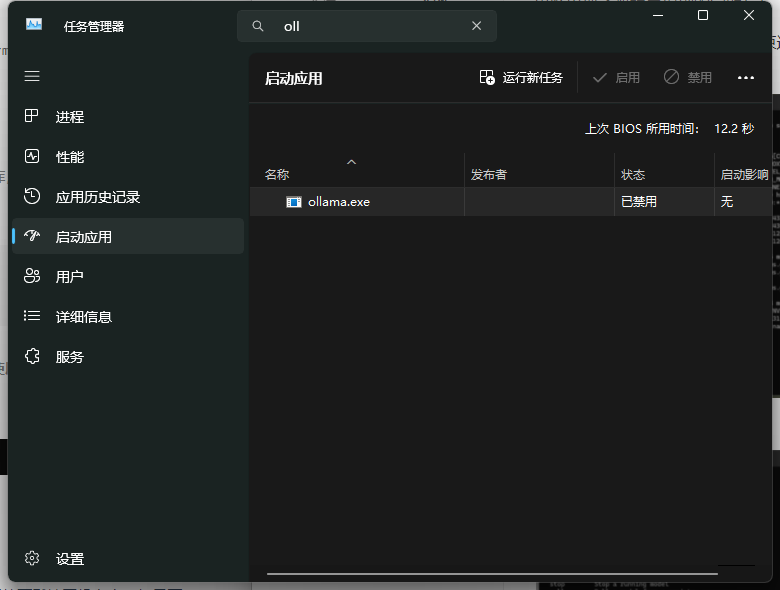The height and width of the screenshot is (590, 780).
Task: Click the hamburger navigation menu icon
Action: [32, 76]
